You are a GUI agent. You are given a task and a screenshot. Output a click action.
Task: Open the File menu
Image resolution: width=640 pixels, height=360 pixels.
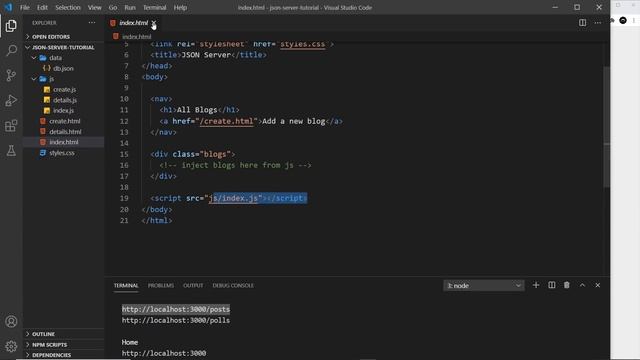pos(24,7)
